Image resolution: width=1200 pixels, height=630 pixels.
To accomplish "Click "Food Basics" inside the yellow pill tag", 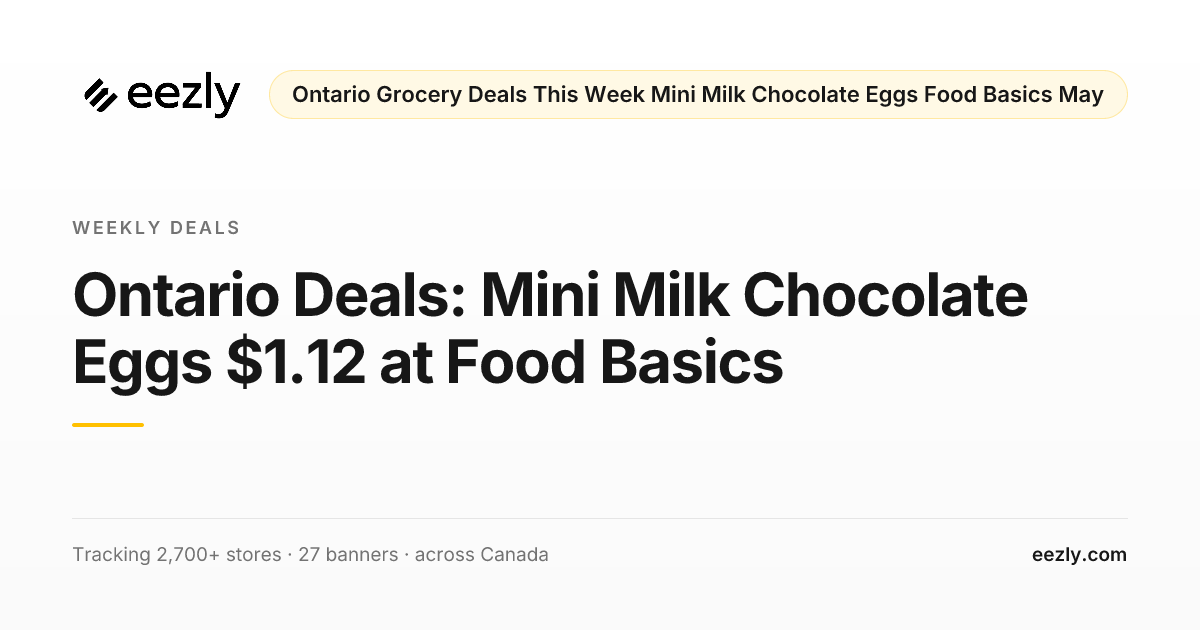I will (x=988, y=95).
